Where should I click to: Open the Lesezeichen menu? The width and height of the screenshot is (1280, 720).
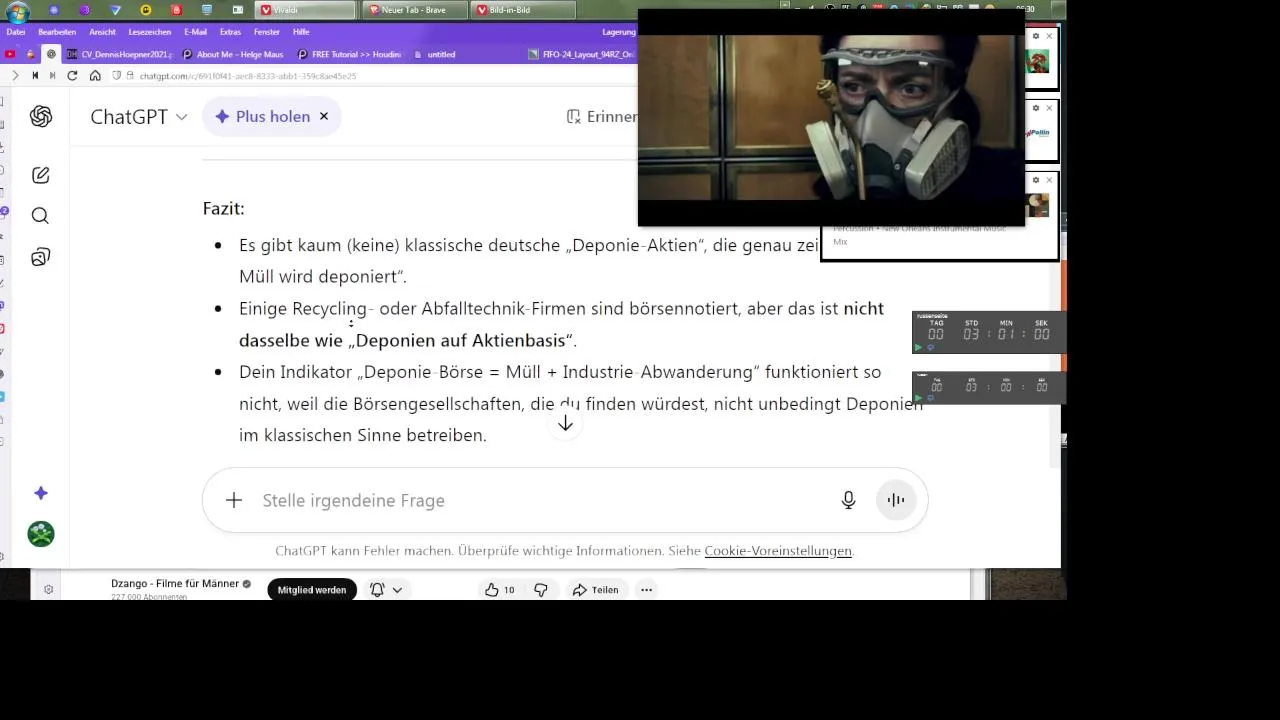(x=150, y=32)
